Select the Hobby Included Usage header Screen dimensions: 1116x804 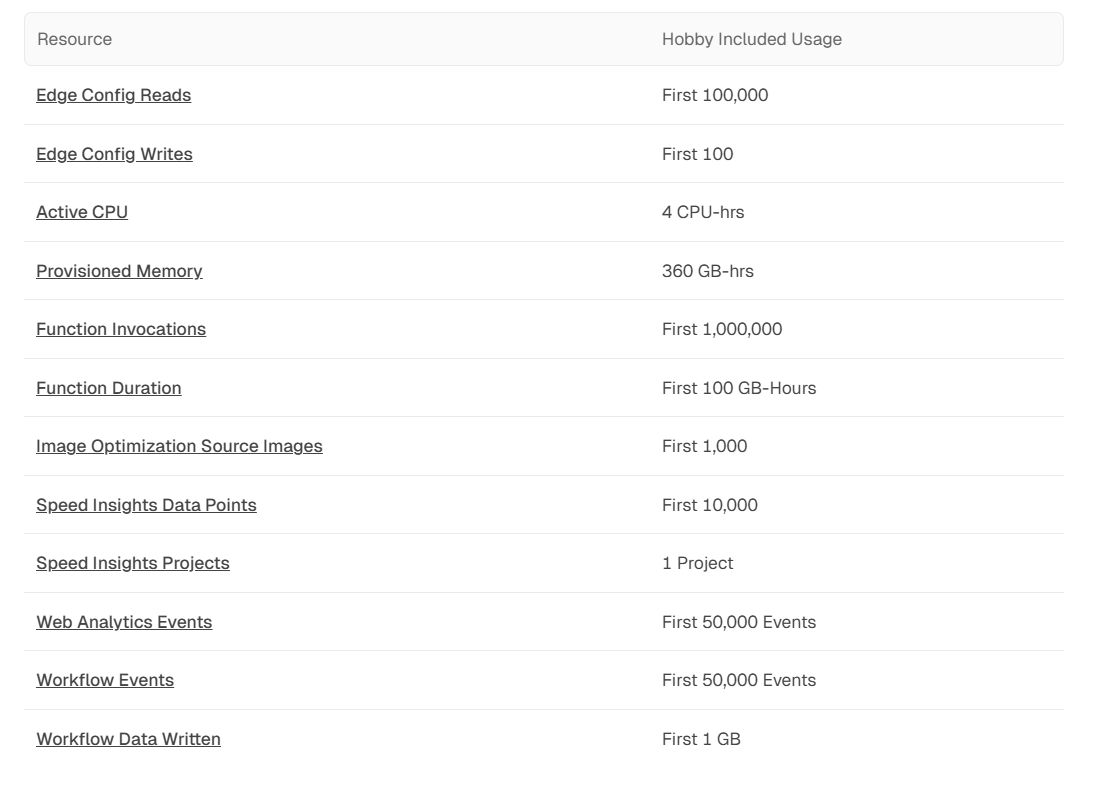pos(752,39)
